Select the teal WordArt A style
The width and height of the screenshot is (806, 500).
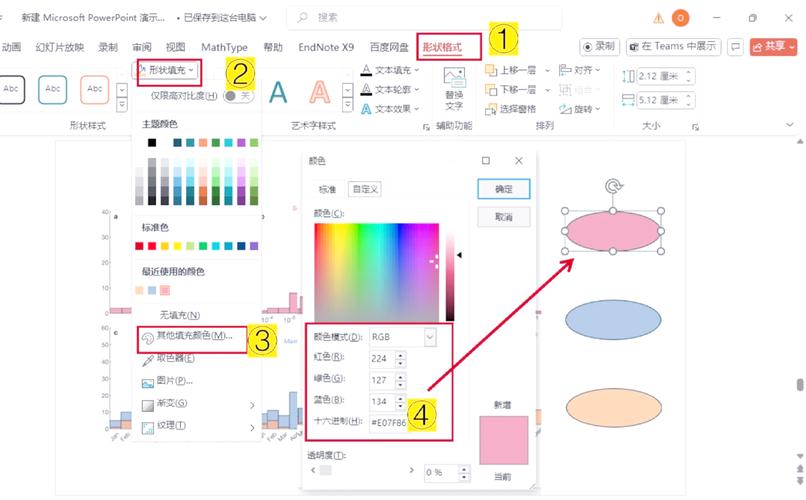pos(278,93)
